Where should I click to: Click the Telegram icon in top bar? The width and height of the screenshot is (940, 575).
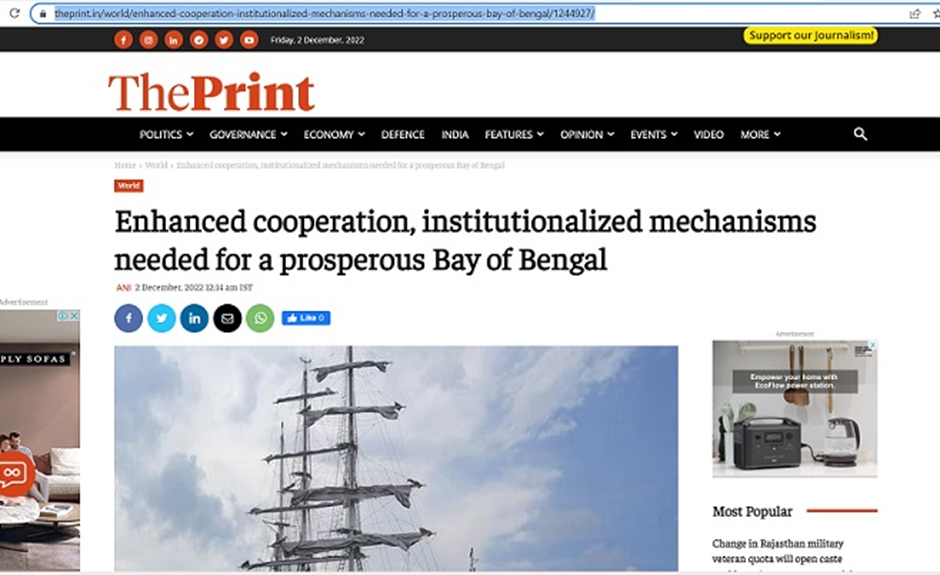click(x=199, y=40)
